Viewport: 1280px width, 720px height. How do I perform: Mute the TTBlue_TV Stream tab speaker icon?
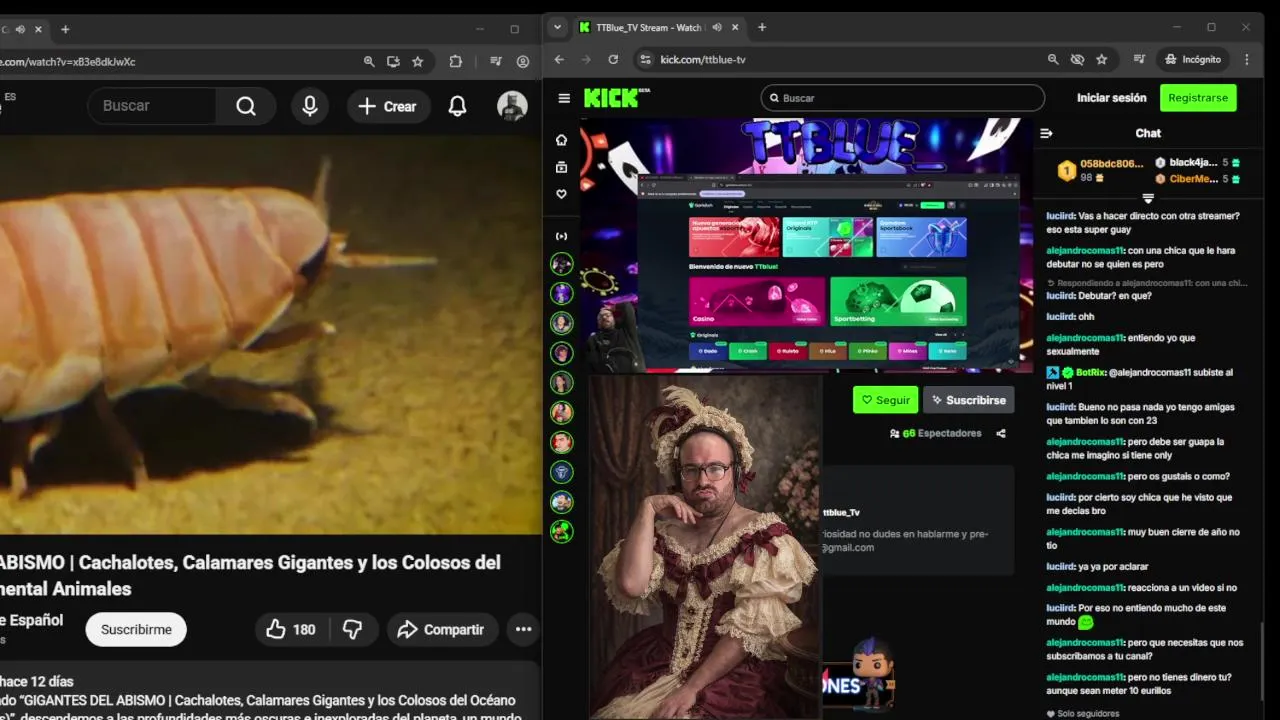click(716, 28)
